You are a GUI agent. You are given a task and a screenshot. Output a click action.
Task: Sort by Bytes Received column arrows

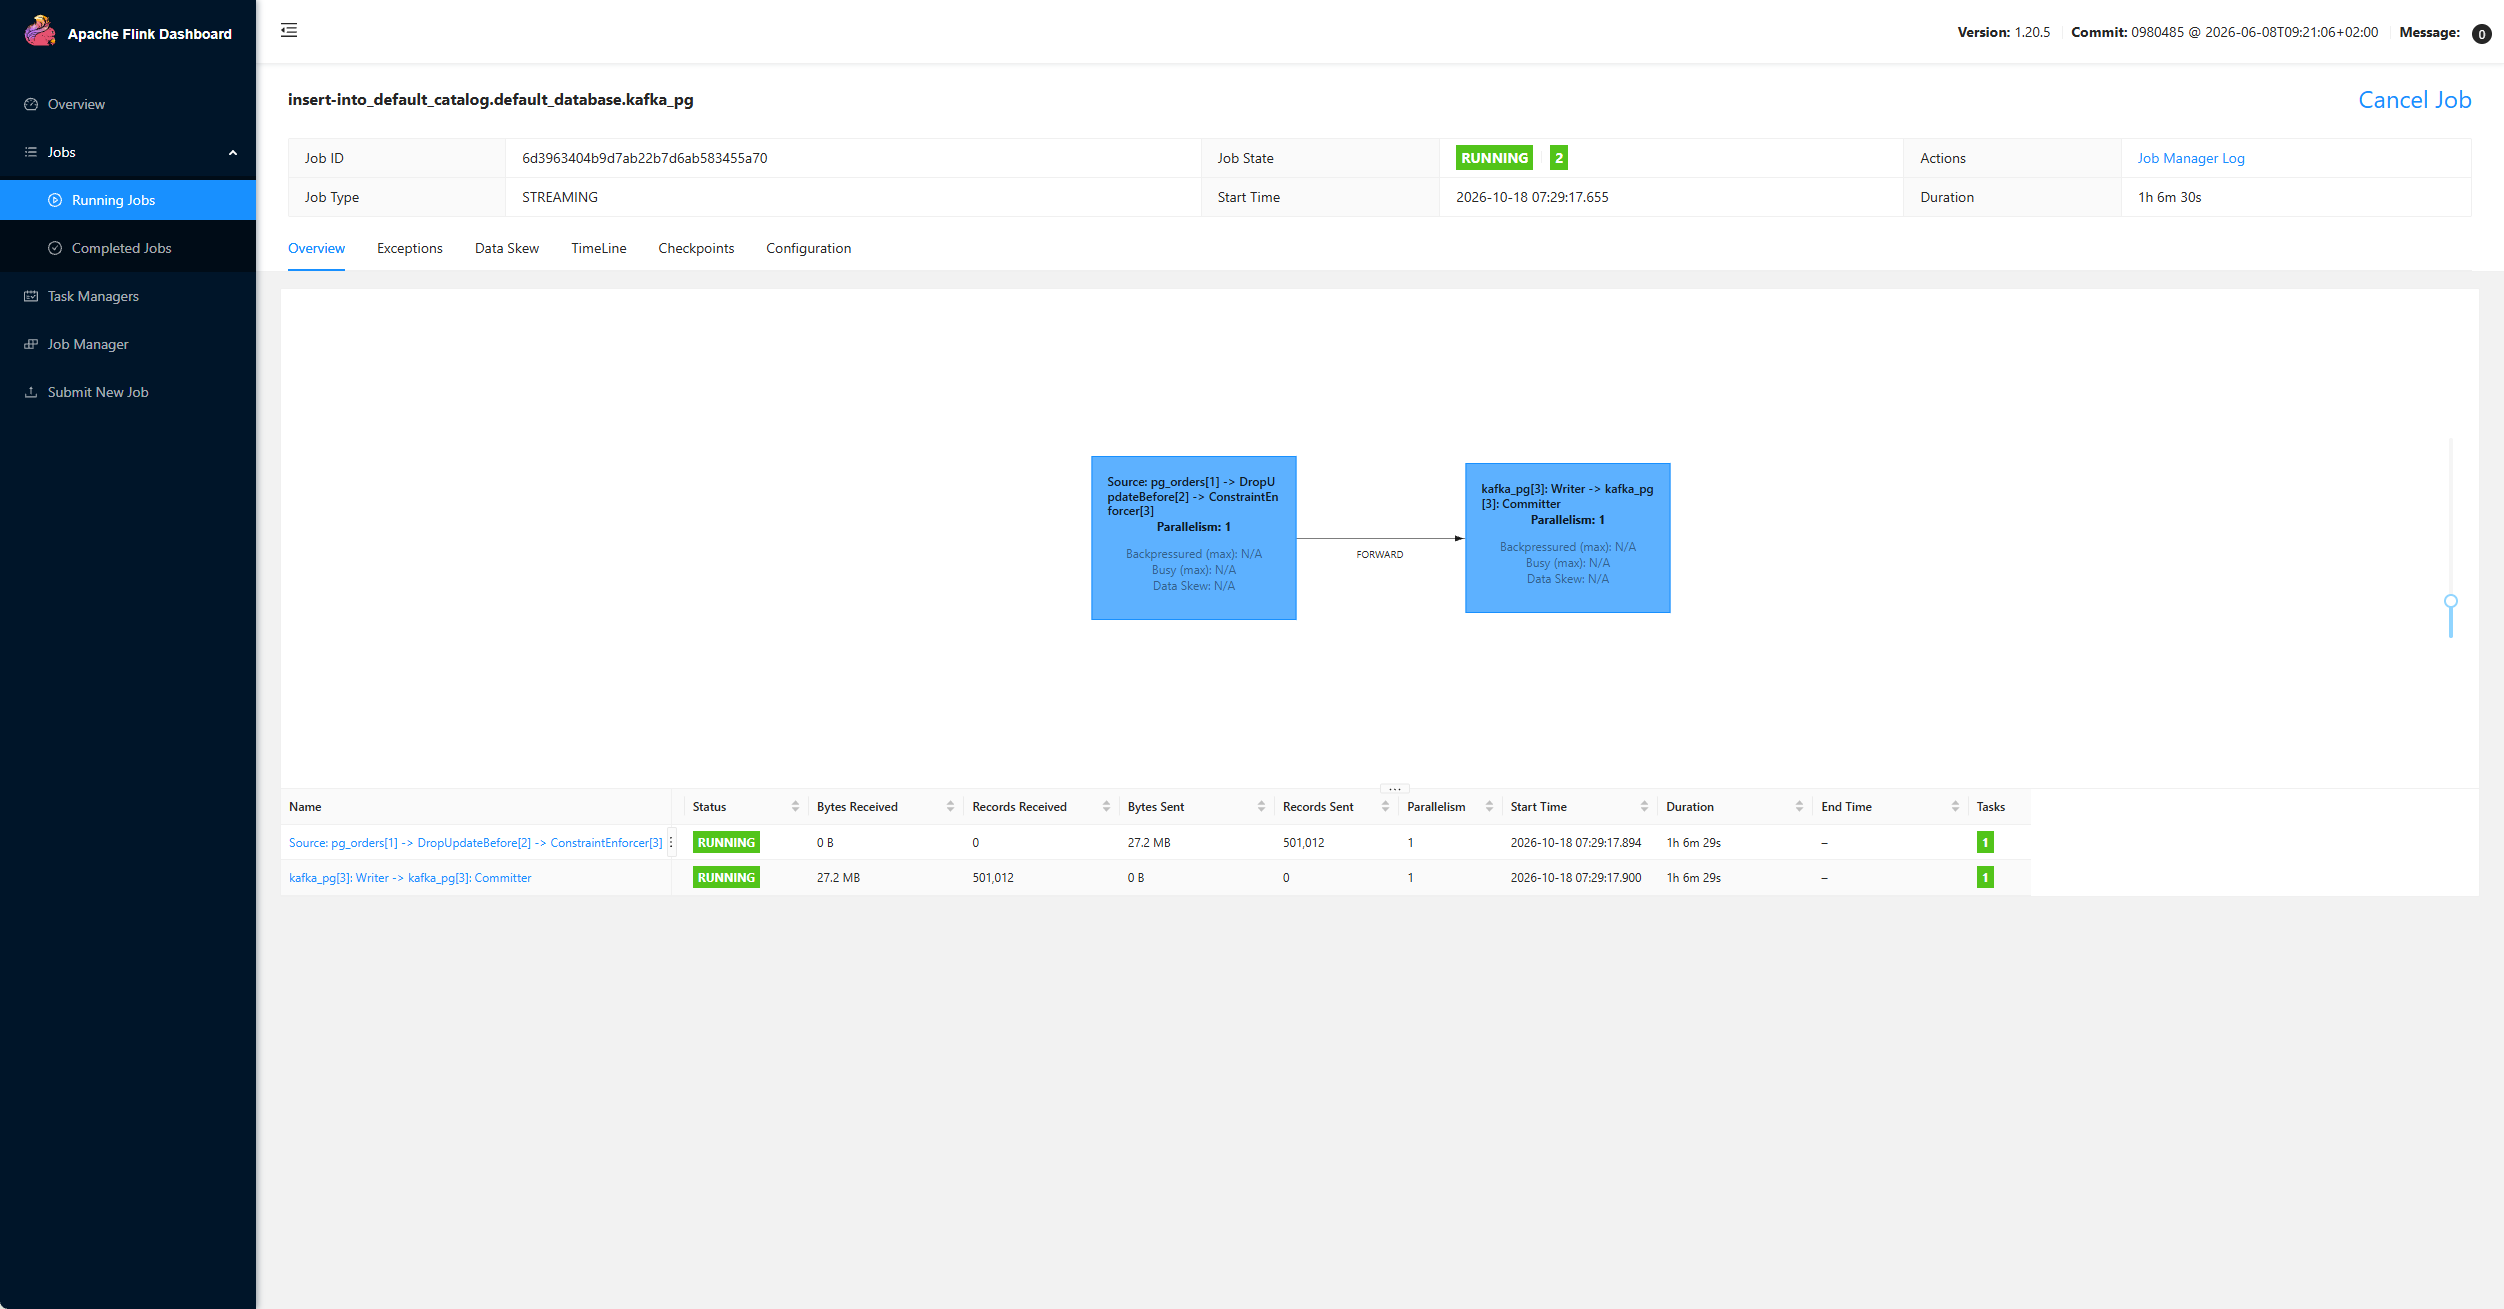[x=950, y=807]
